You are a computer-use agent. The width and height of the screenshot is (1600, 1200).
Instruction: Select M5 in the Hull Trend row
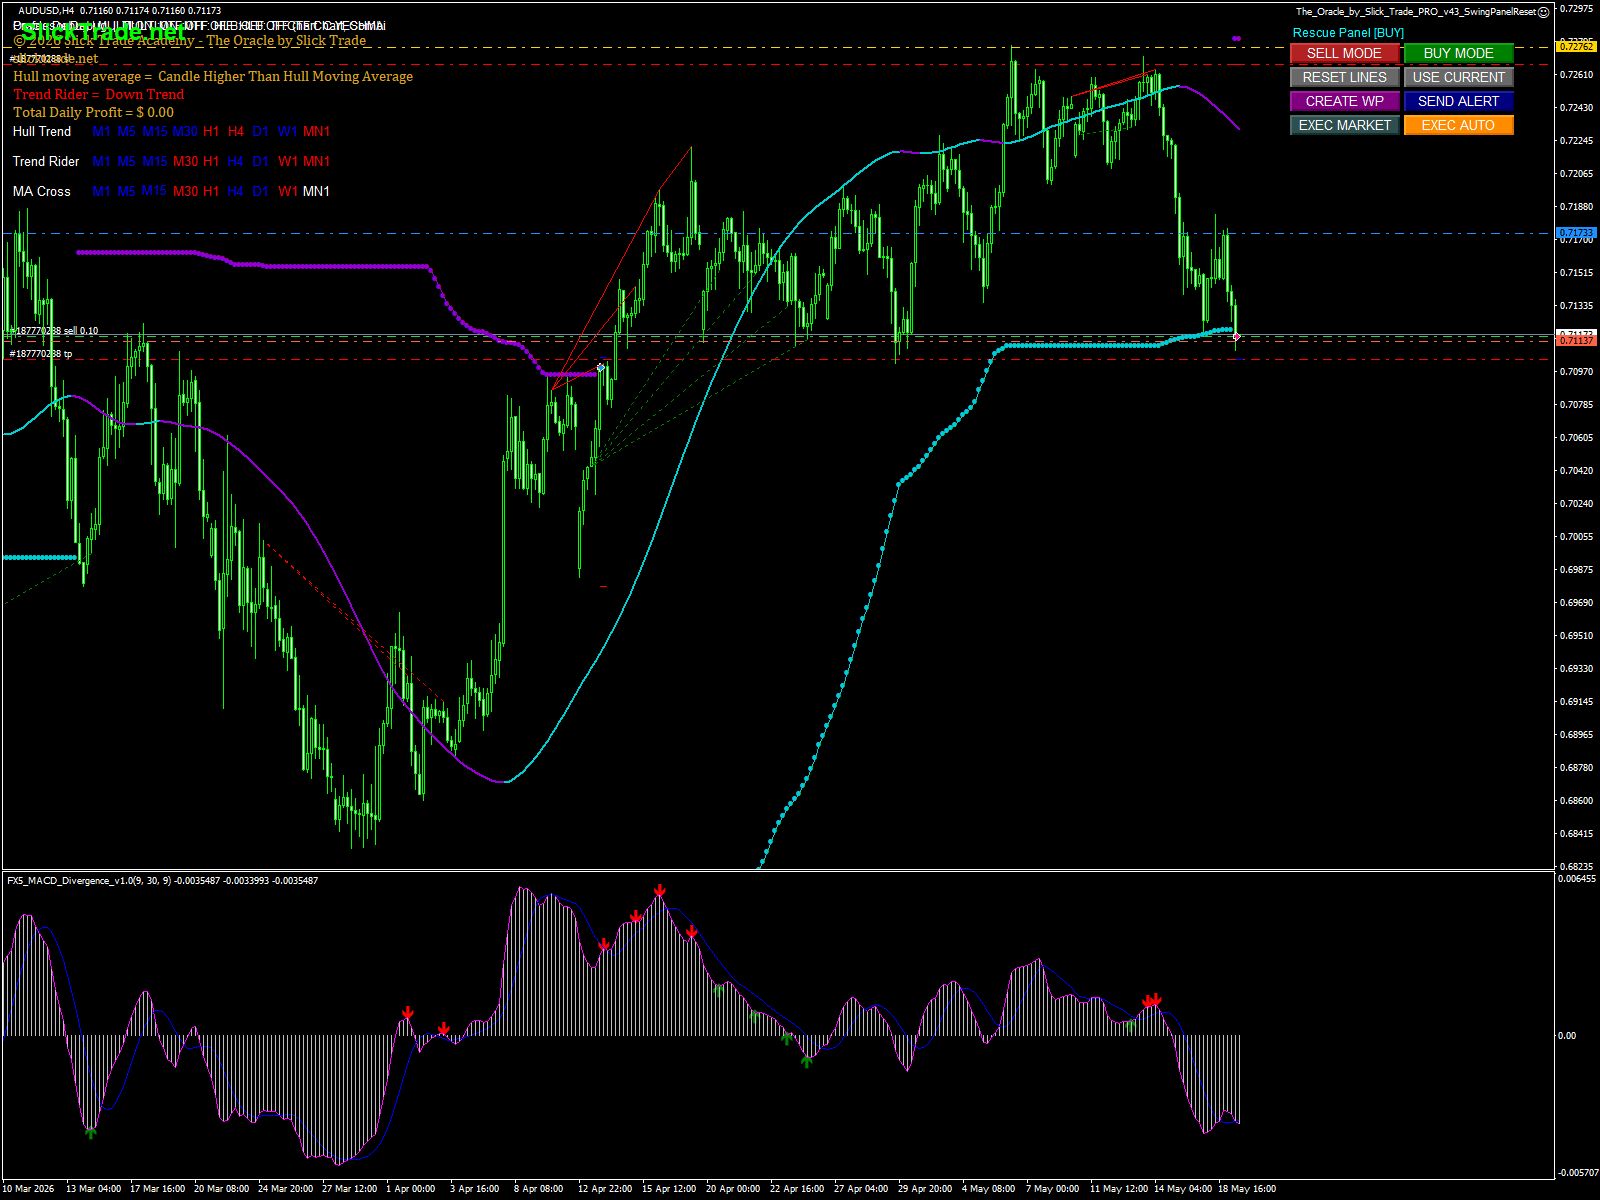coord(127,131)
